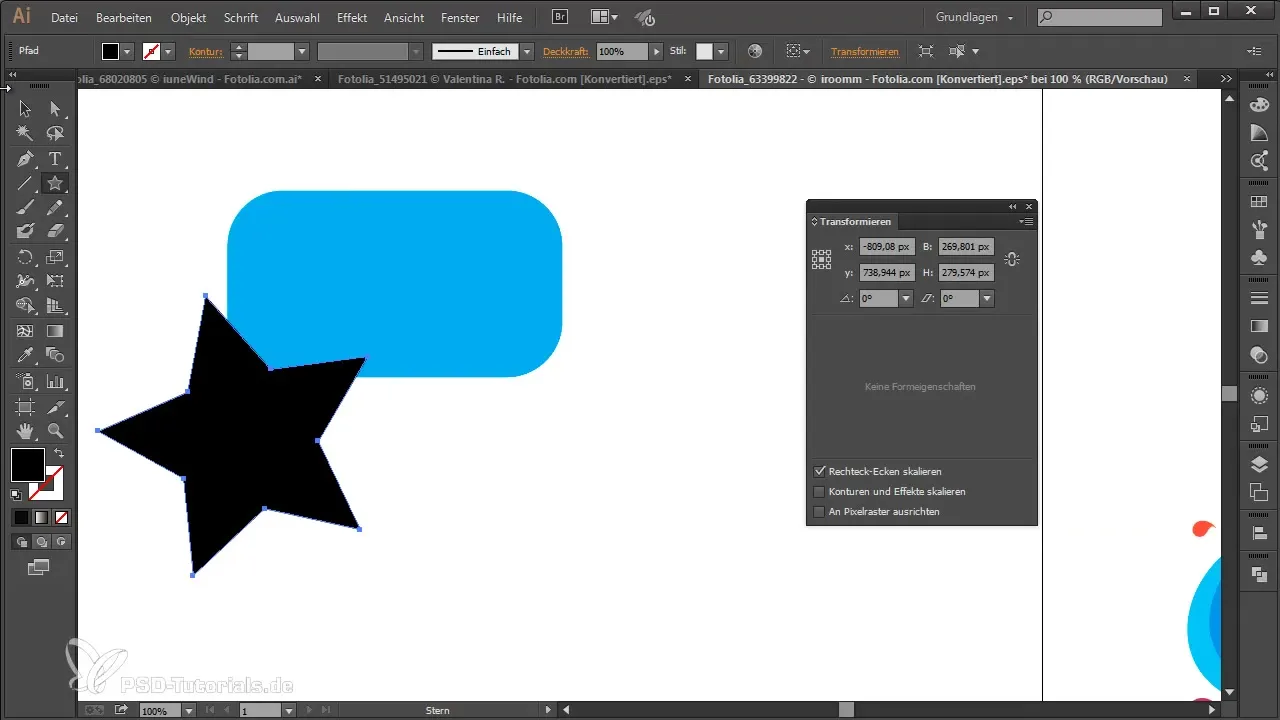This screenshot has height=720, width=1280.
Task: Open the Stroke panel lines icon
Action: coord(1259,299)
